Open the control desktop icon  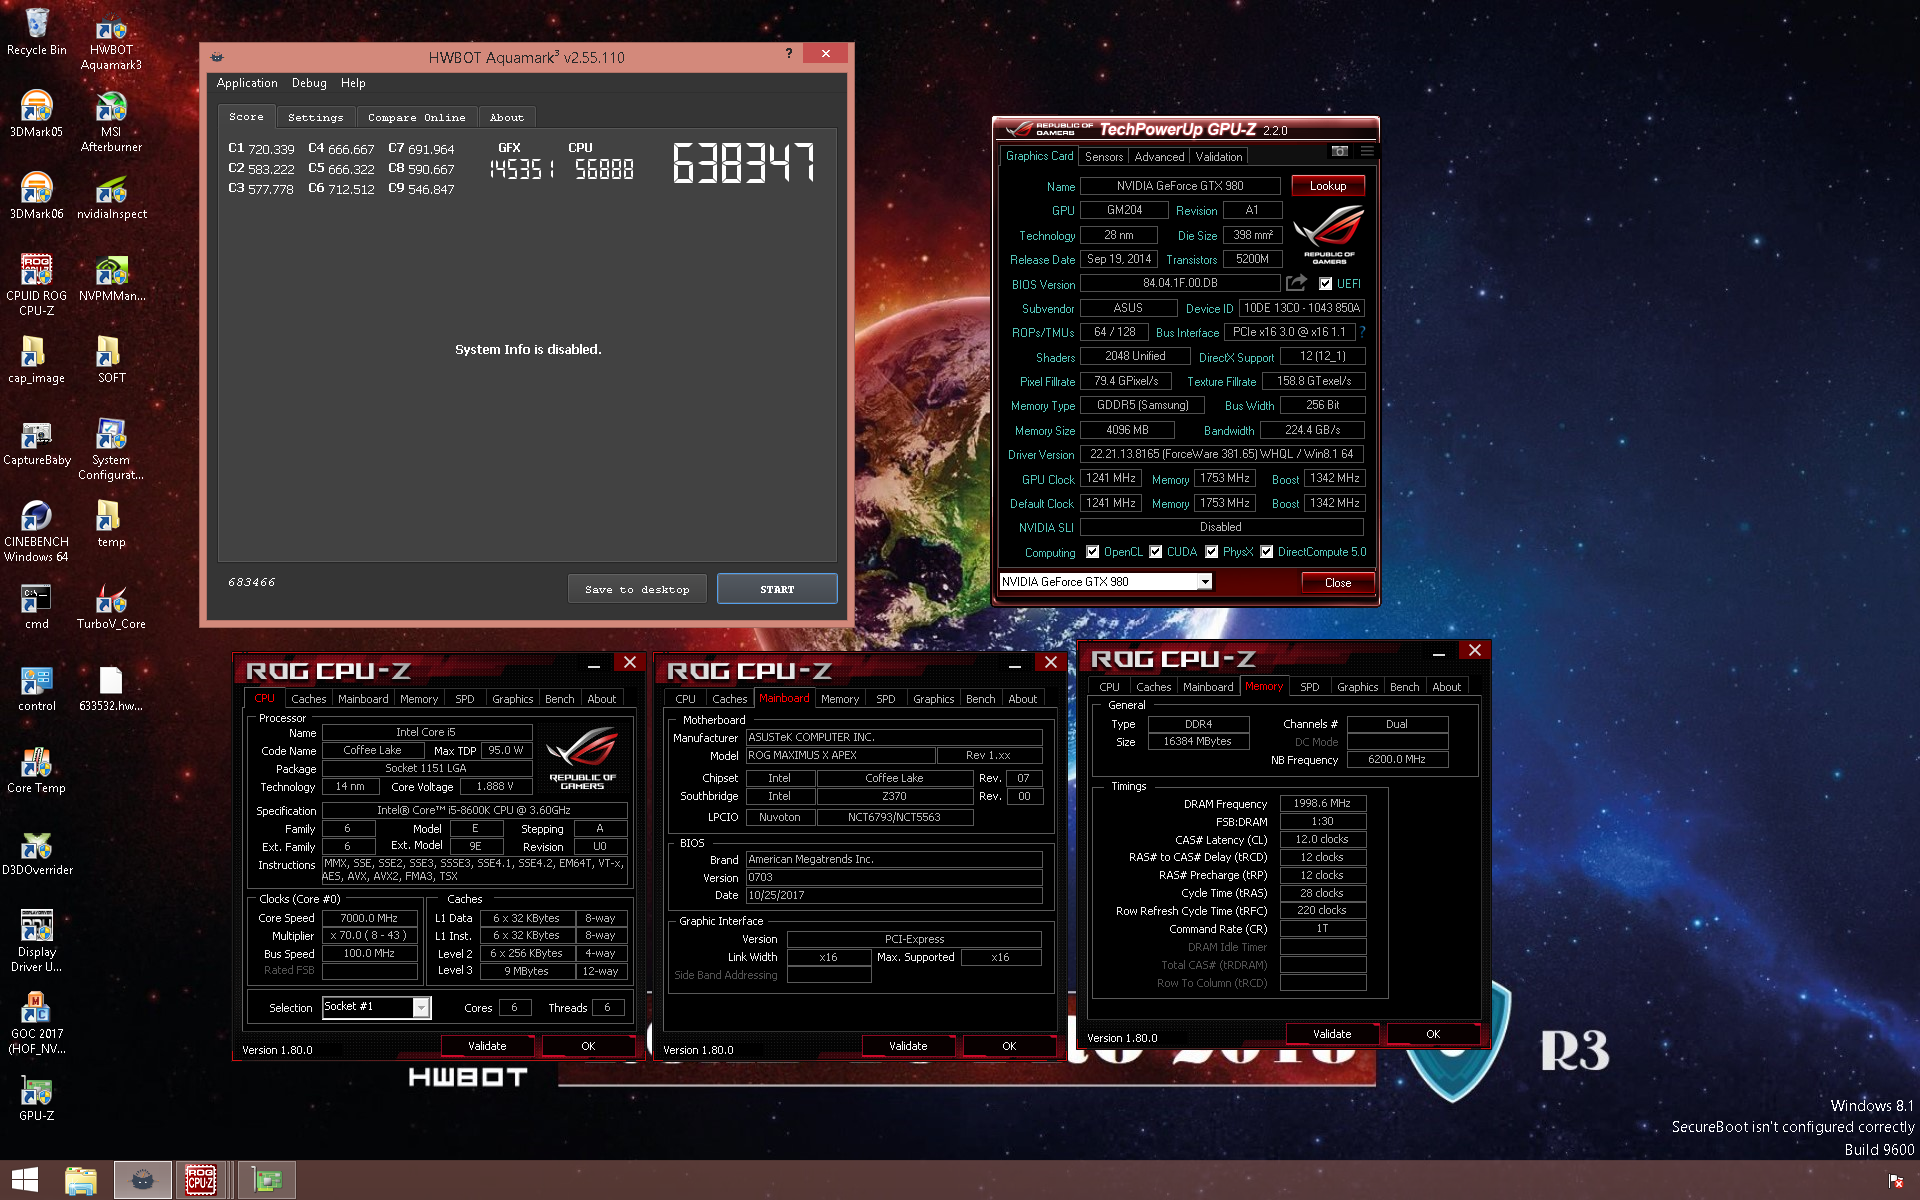click(x=37, y=688)
